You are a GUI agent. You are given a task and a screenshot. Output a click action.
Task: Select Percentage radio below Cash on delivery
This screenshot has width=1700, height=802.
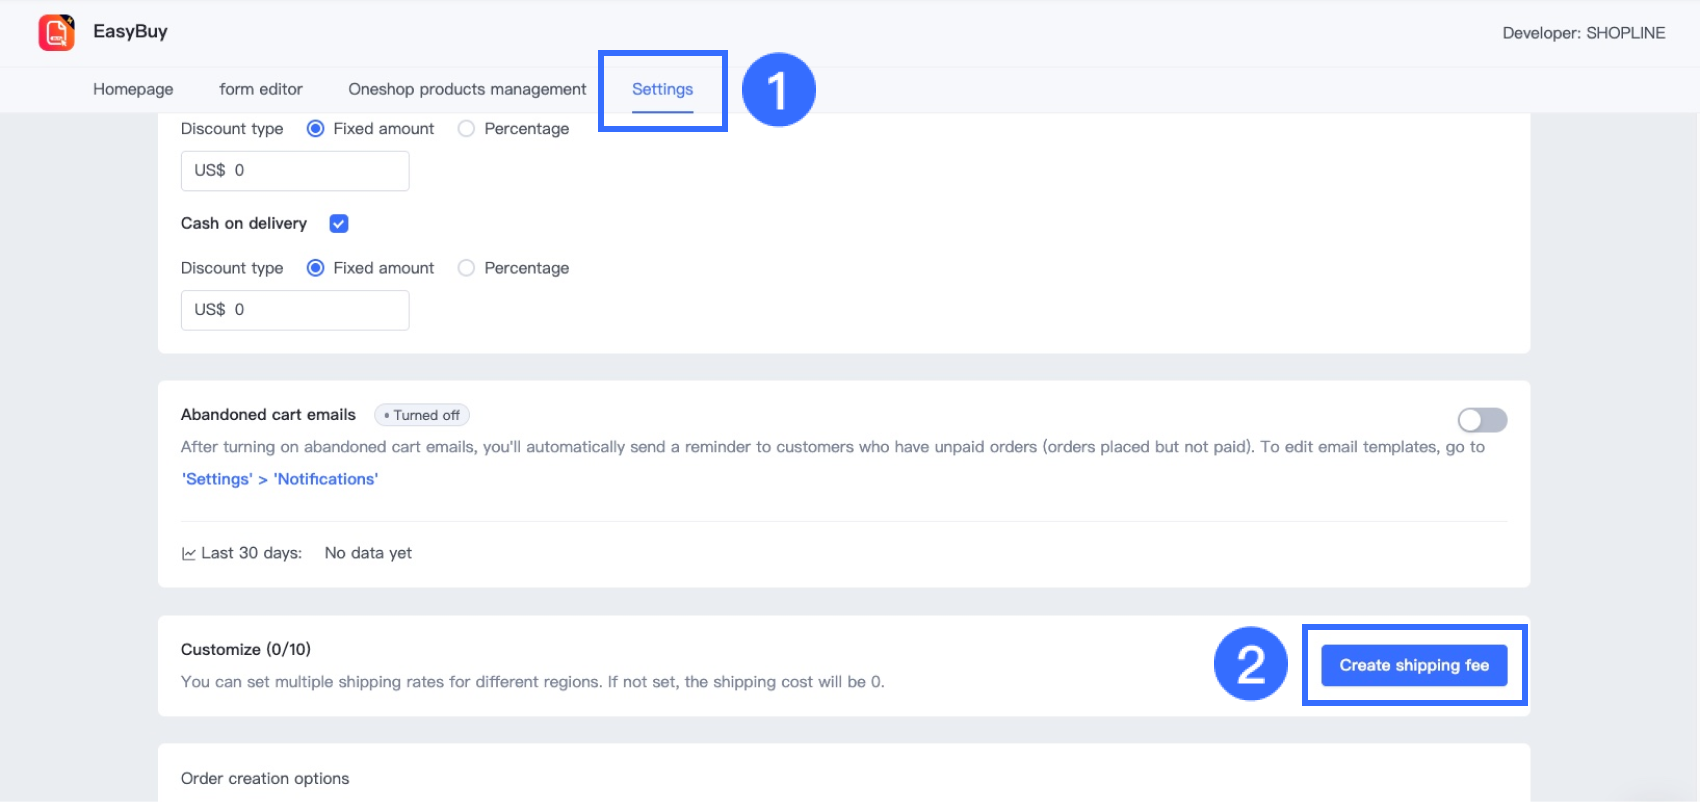click(466, 268)
